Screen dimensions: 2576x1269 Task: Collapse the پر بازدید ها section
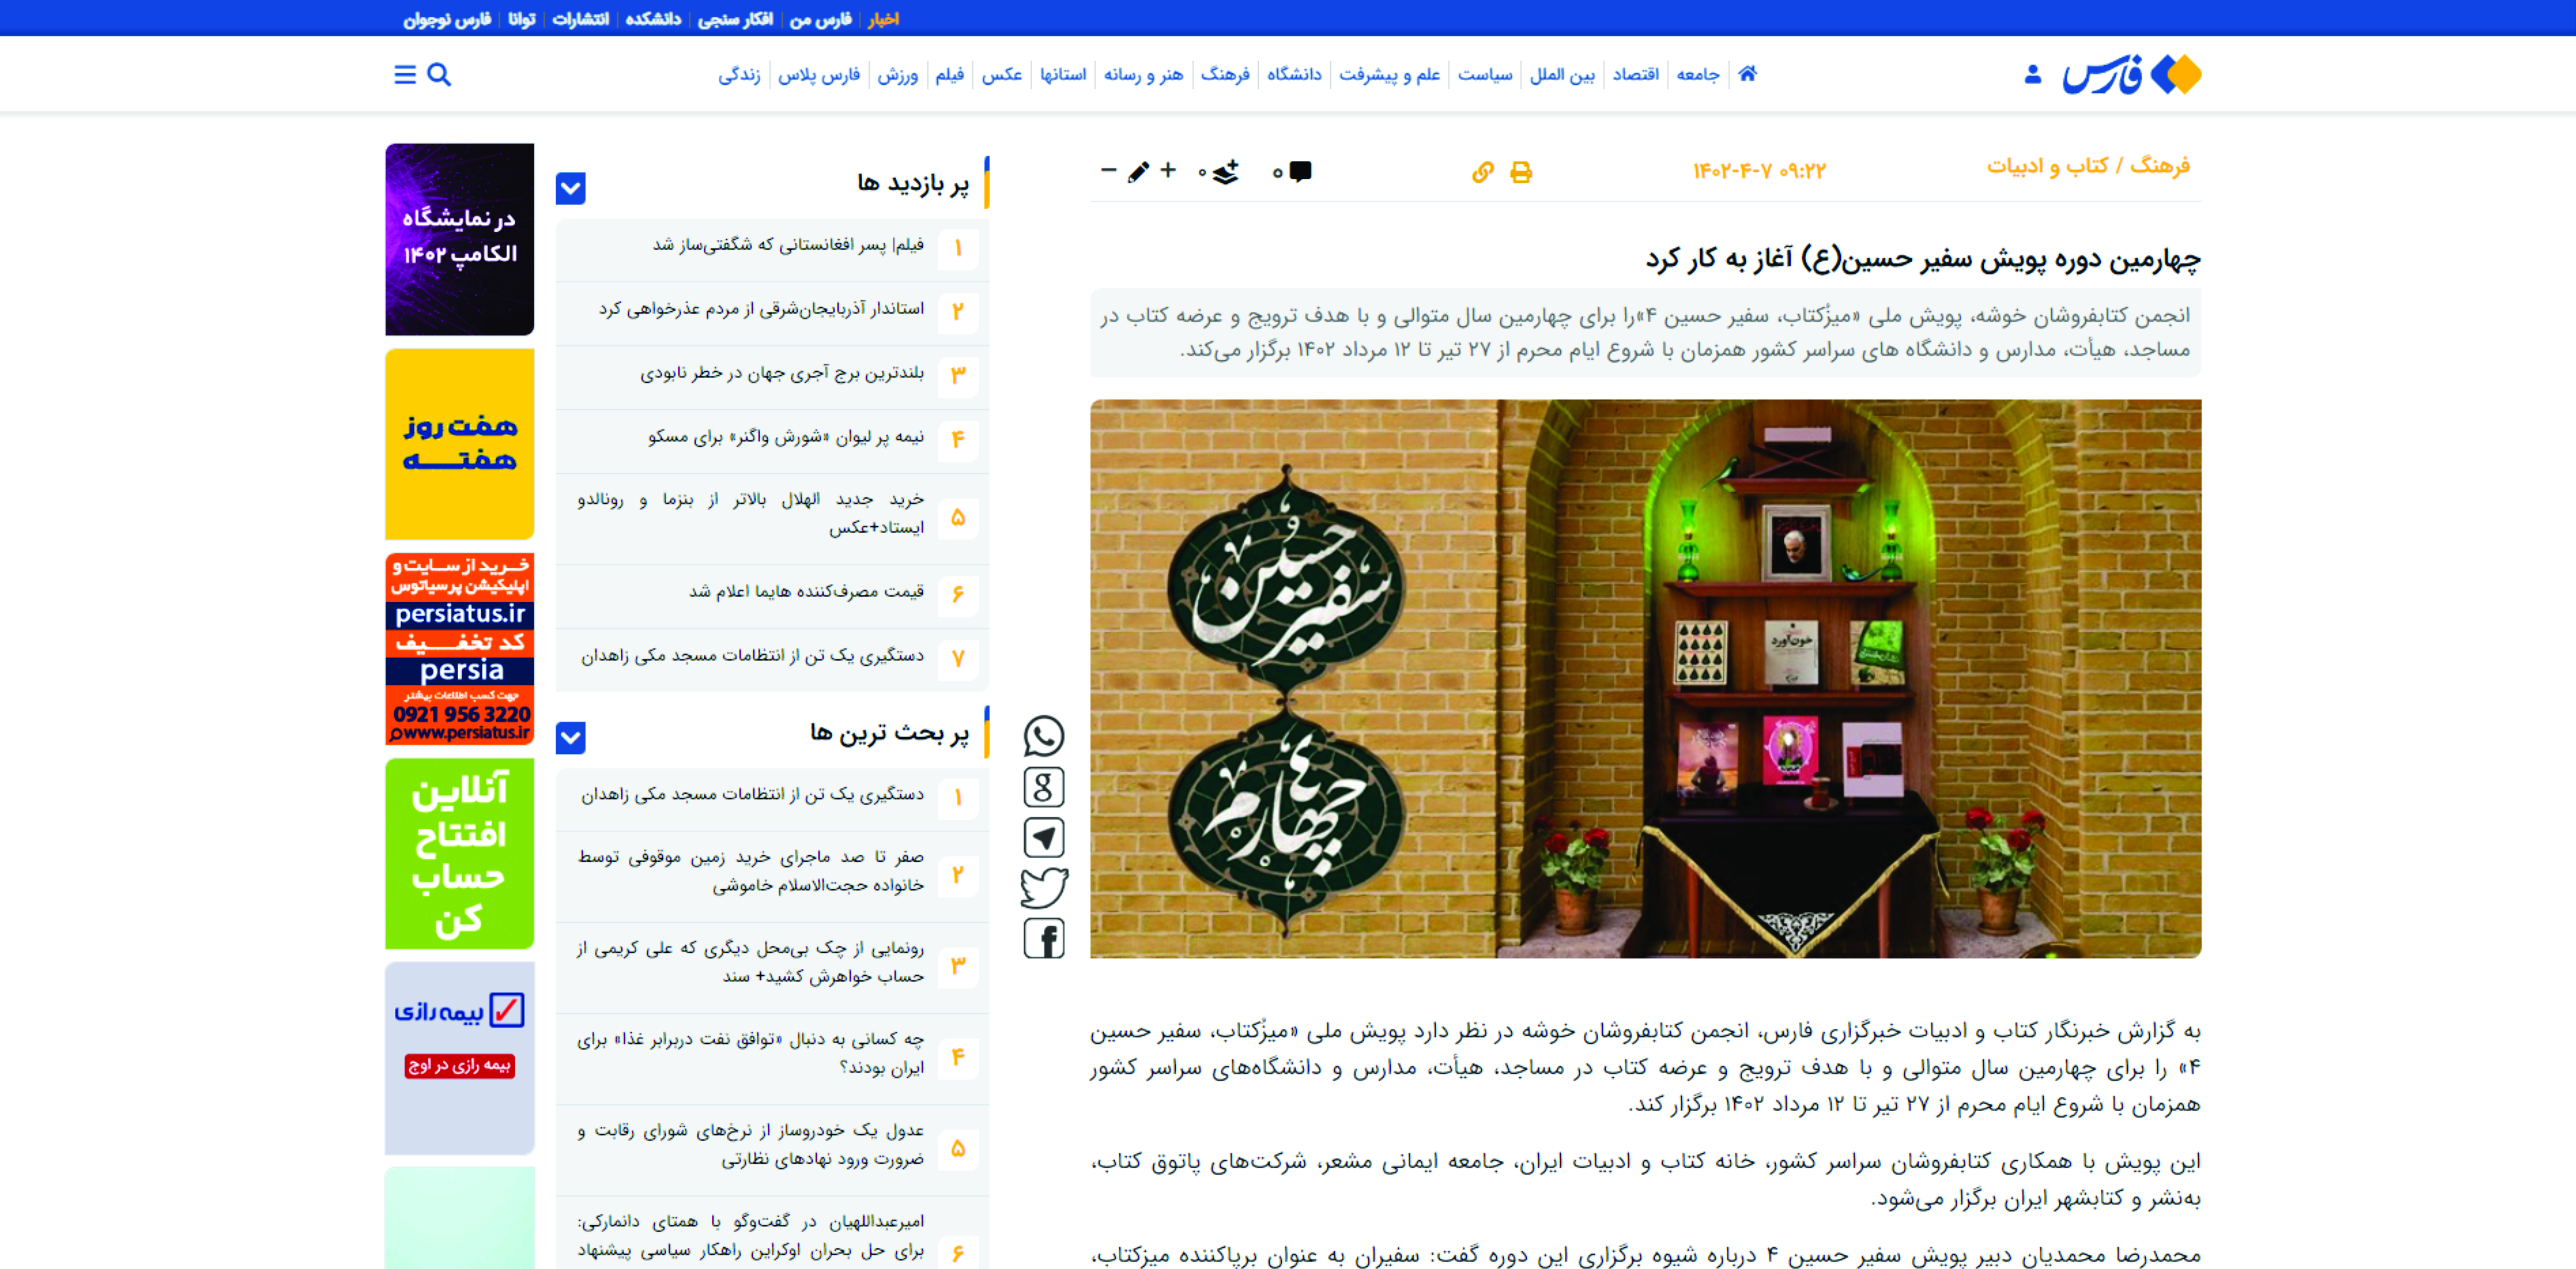(571, 188)
